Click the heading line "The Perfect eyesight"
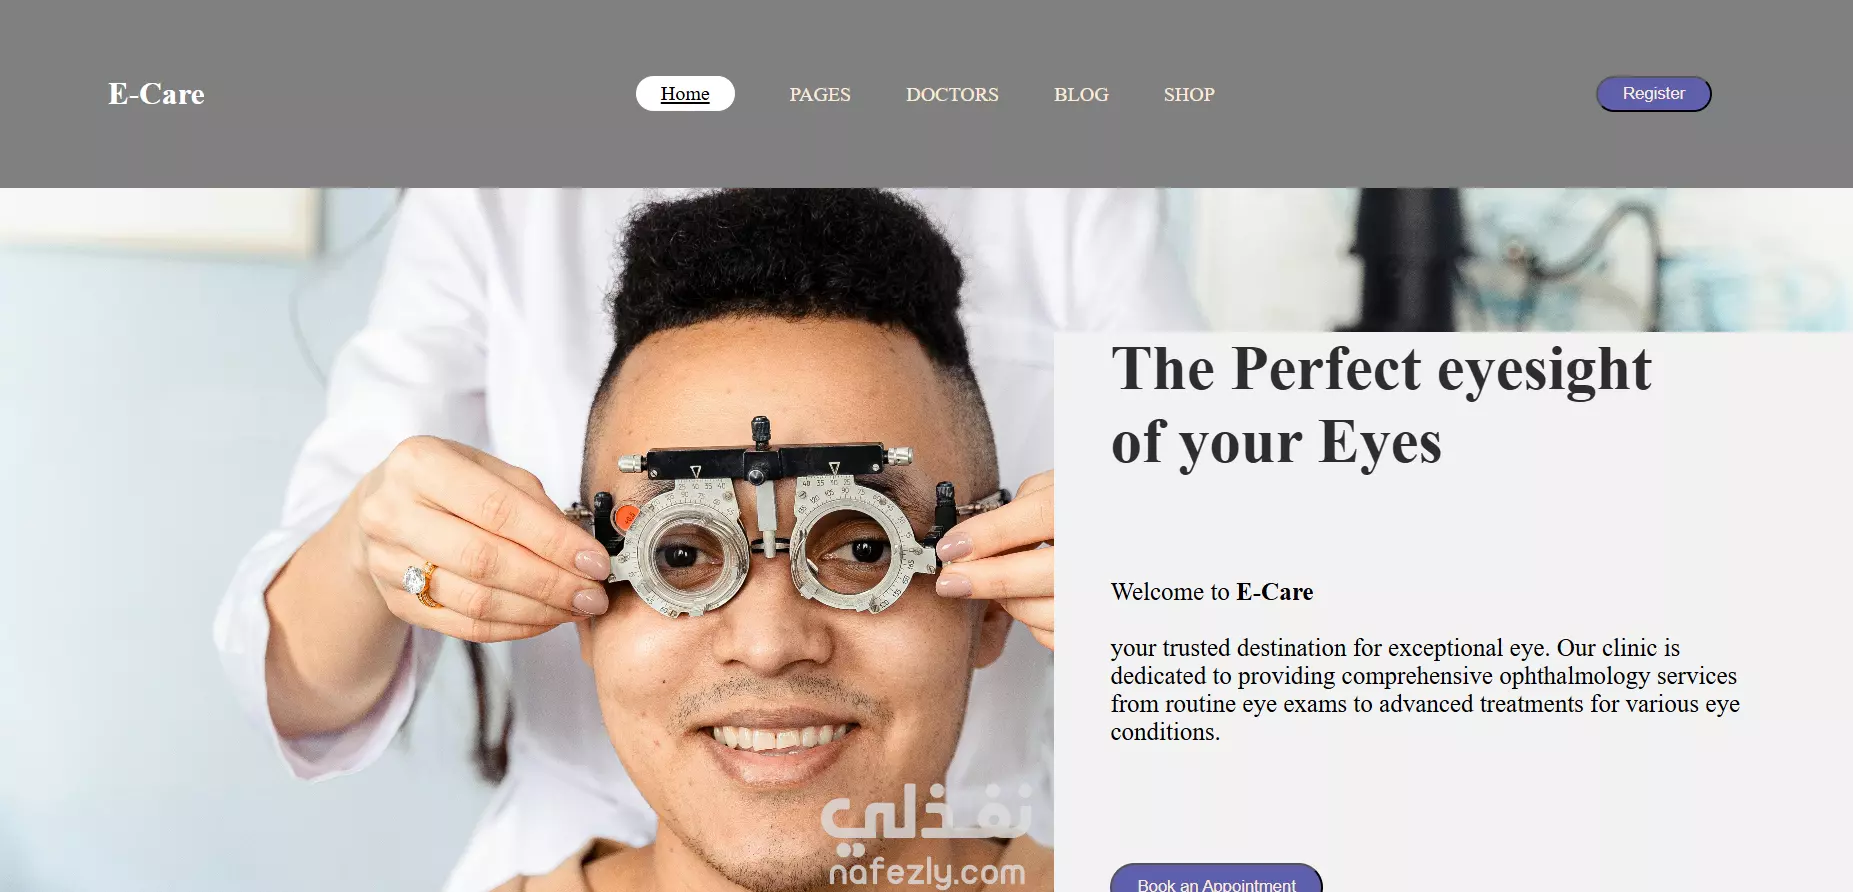The width and height of the screenshot is (1853, 892). pyautogui.click(x=1381, y=369)
